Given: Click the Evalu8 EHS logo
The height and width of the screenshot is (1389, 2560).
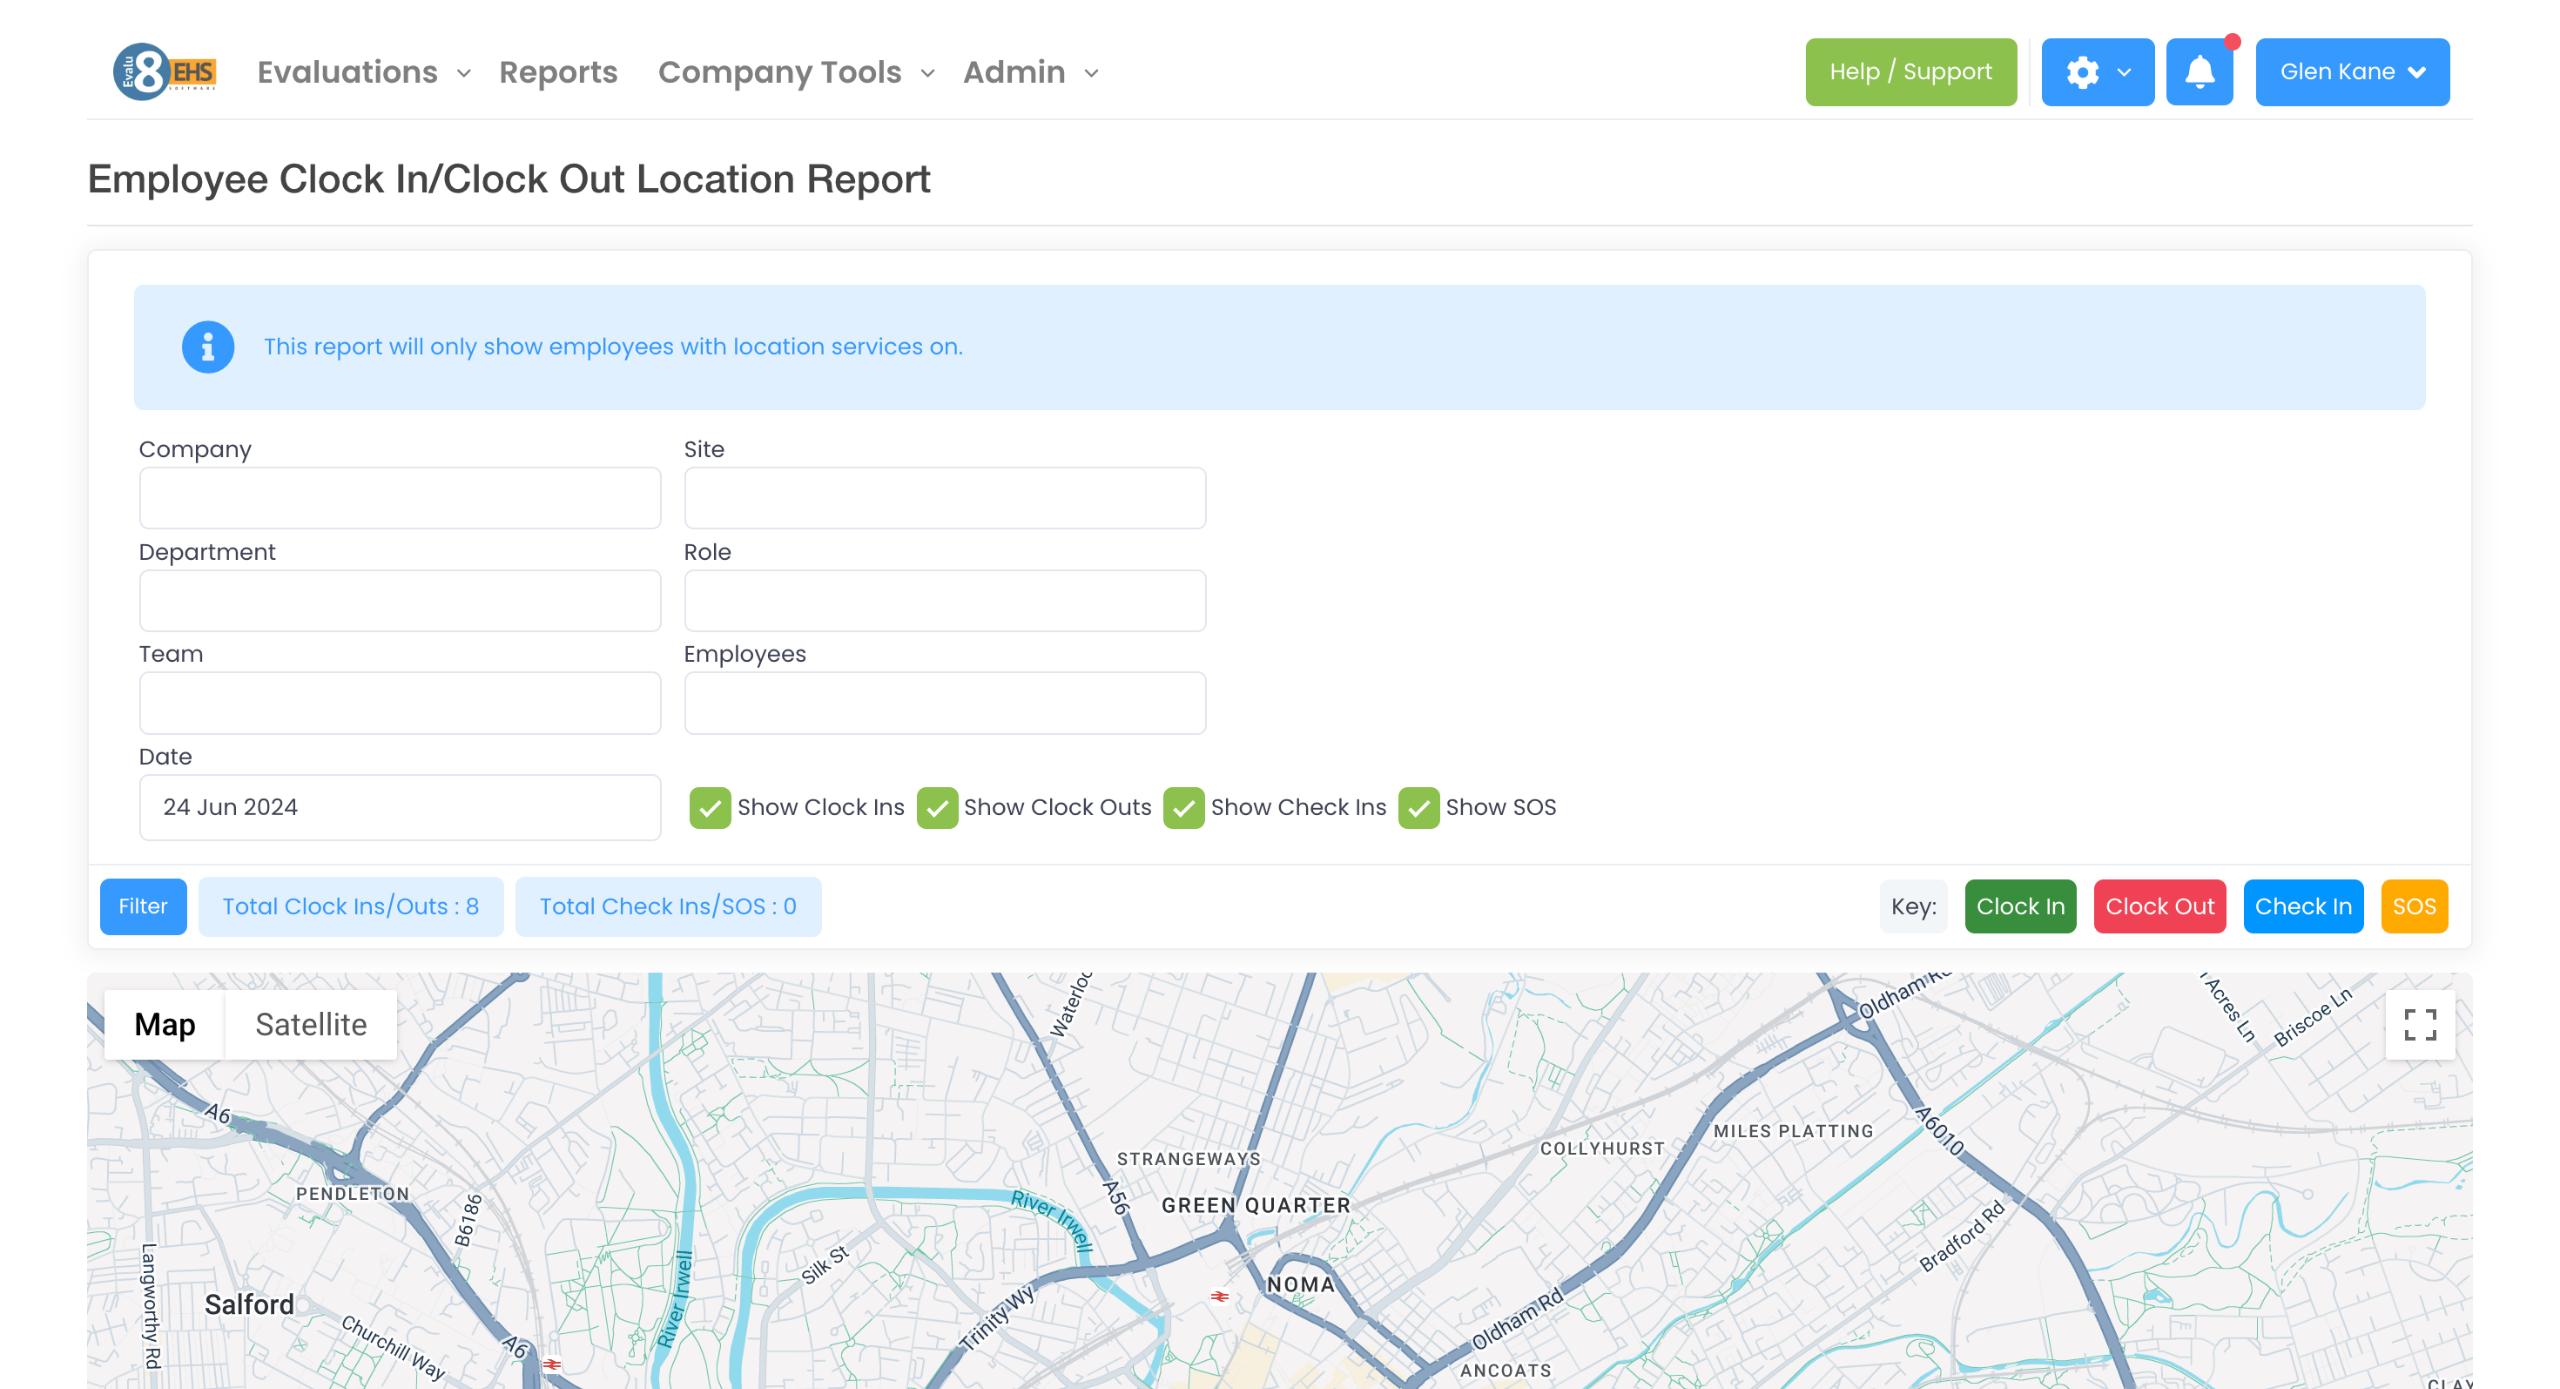Looking at the screenshot, I should [x=165, y=72].
